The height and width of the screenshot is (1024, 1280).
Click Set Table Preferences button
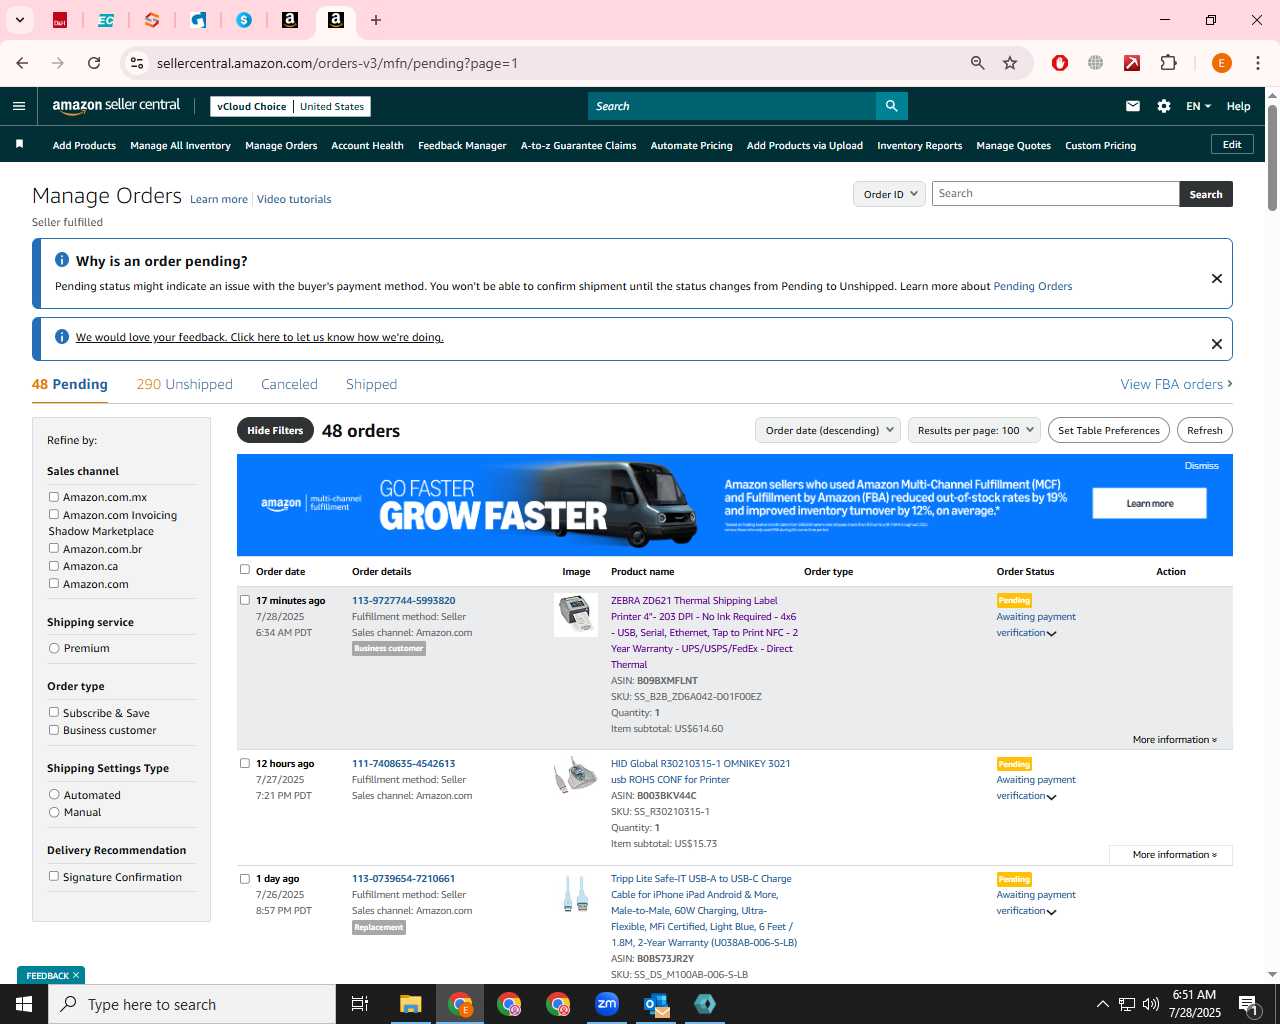click(x=1109, y=430)
